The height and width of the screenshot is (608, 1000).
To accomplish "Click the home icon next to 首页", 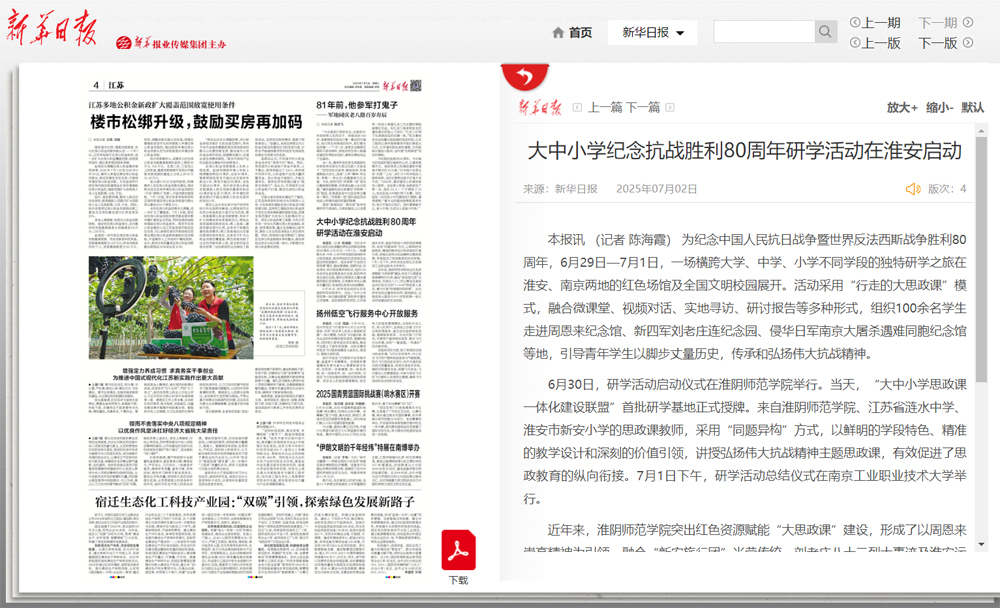I will 558,33.
